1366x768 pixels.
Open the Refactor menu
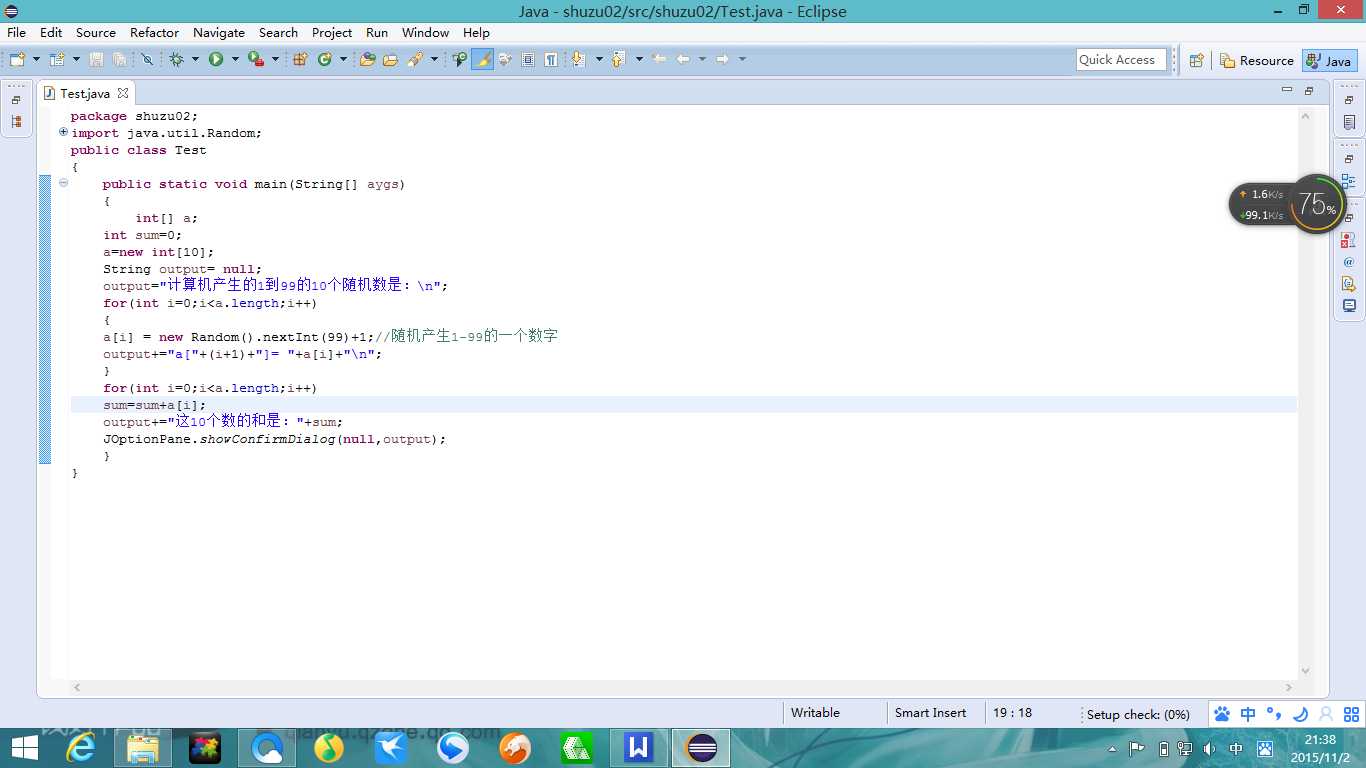(155, 32)
